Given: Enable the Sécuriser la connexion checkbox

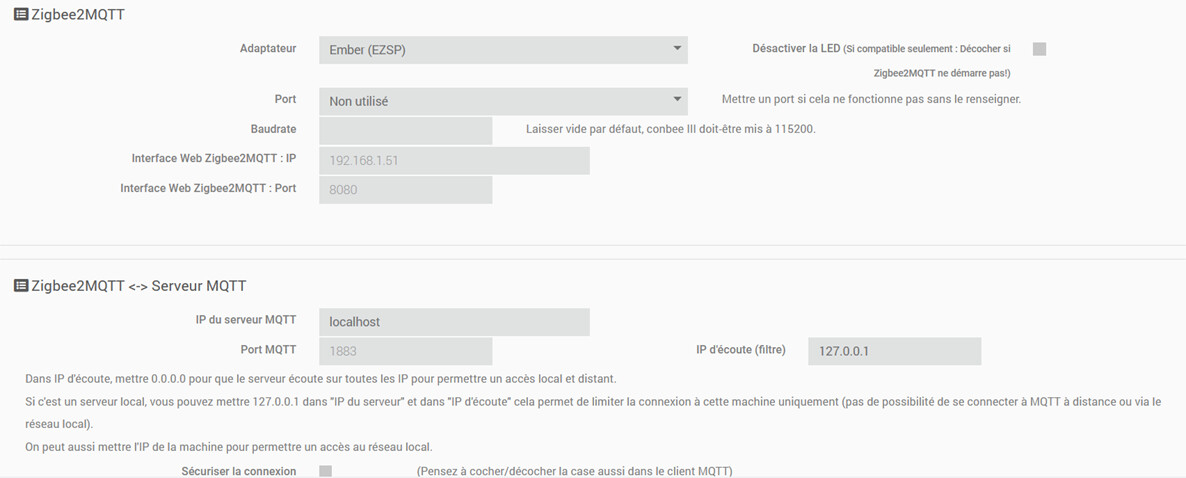Looking at the screenshot, I should click(325, 471).
